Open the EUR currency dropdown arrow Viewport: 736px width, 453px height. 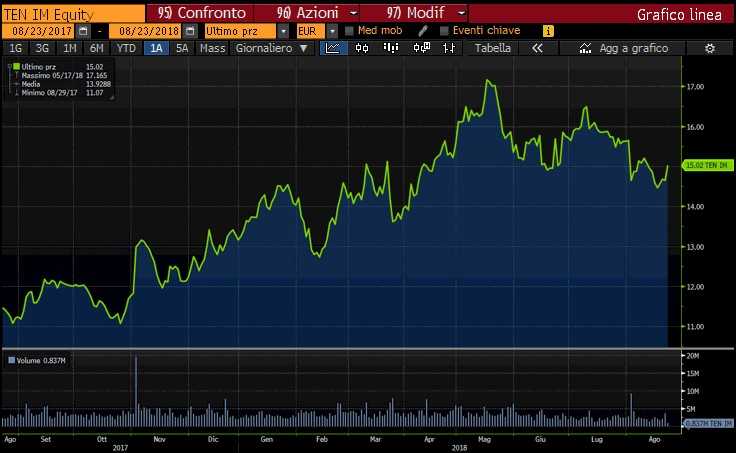pos(332,31)
